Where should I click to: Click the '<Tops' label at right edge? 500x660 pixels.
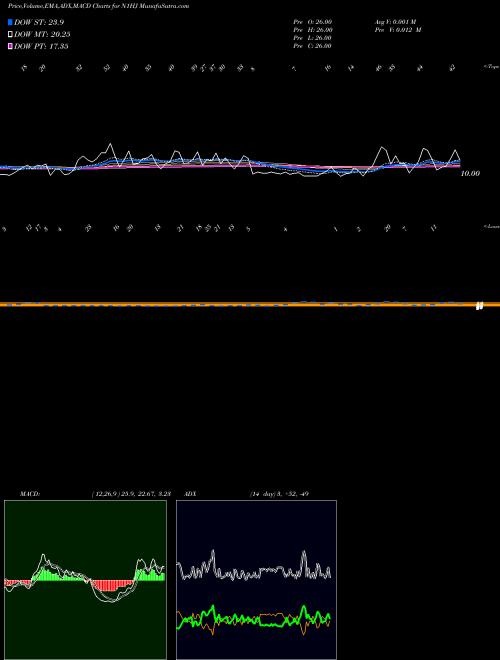[x=491, y=67]
